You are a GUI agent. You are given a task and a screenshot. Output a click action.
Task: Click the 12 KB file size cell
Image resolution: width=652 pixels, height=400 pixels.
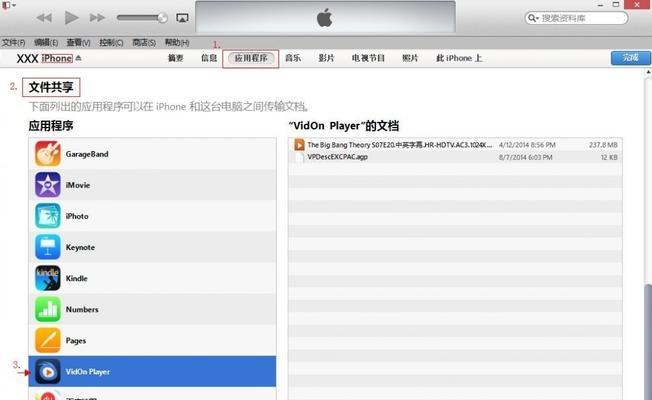tap(609, 157)
